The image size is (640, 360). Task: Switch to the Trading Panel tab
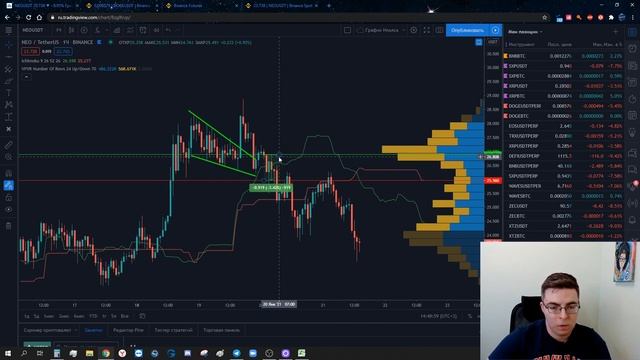click(x=222, y=330)
